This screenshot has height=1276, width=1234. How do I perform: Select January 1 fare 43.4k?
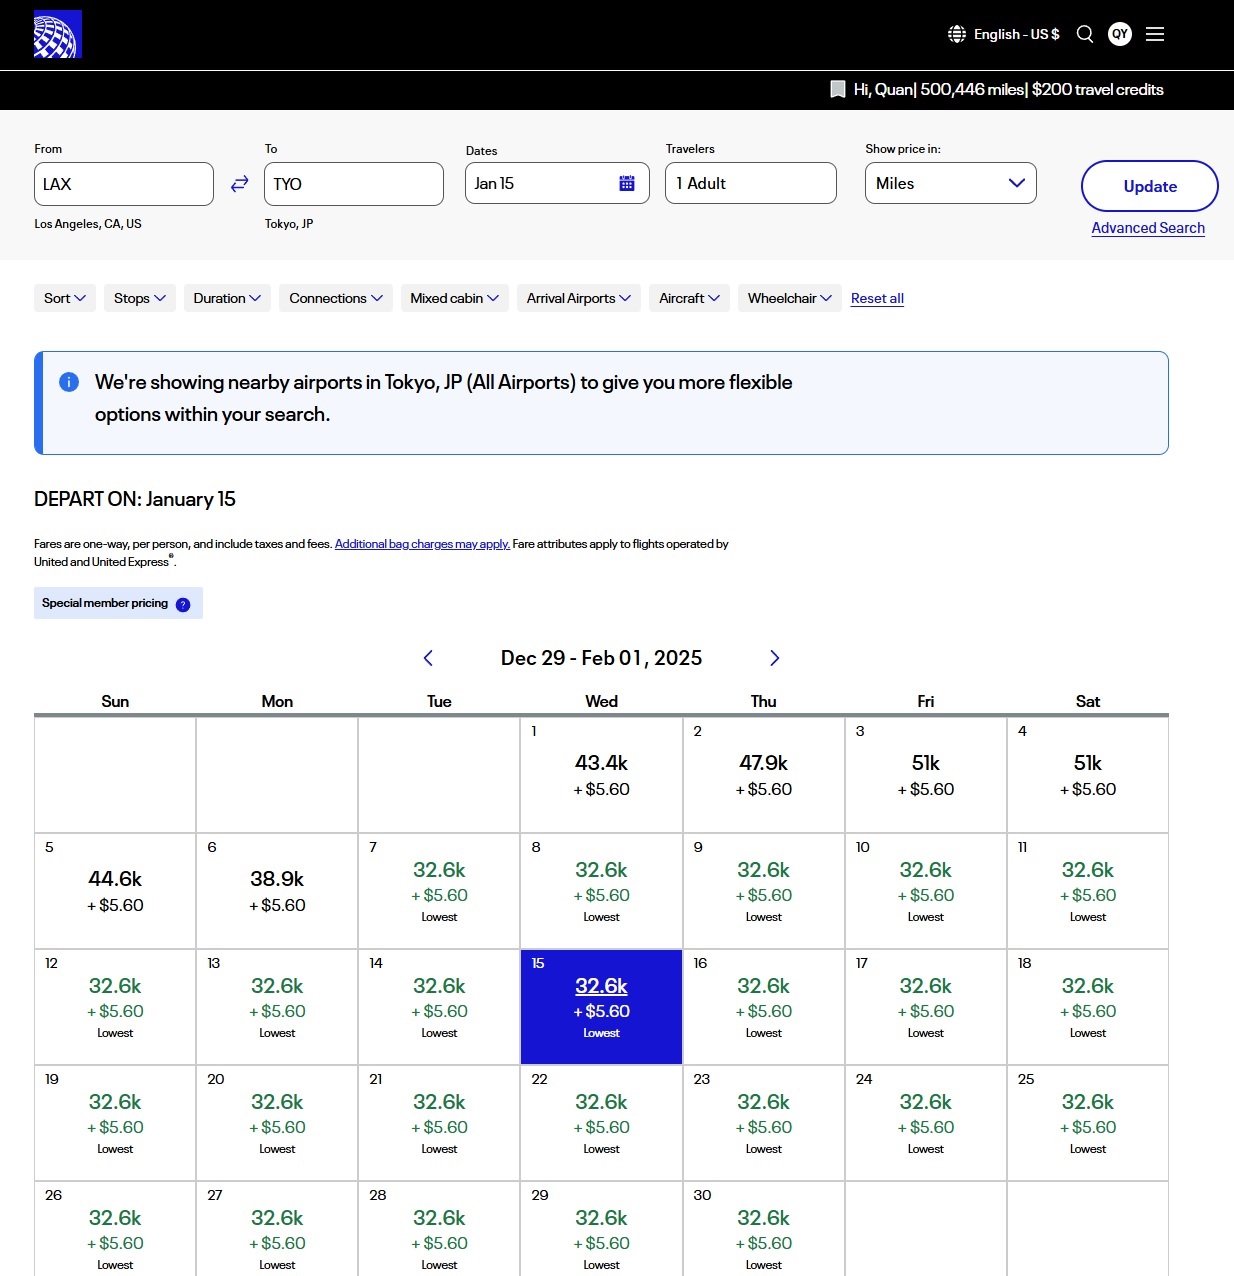(x=601, y=775)
